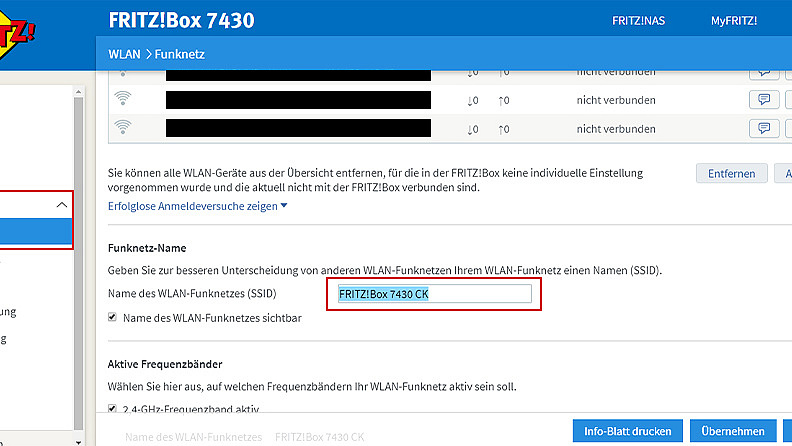Collapse the sidebar menu section with the chevron
This screenshot has width=792, height=446.
coord(62,204)
